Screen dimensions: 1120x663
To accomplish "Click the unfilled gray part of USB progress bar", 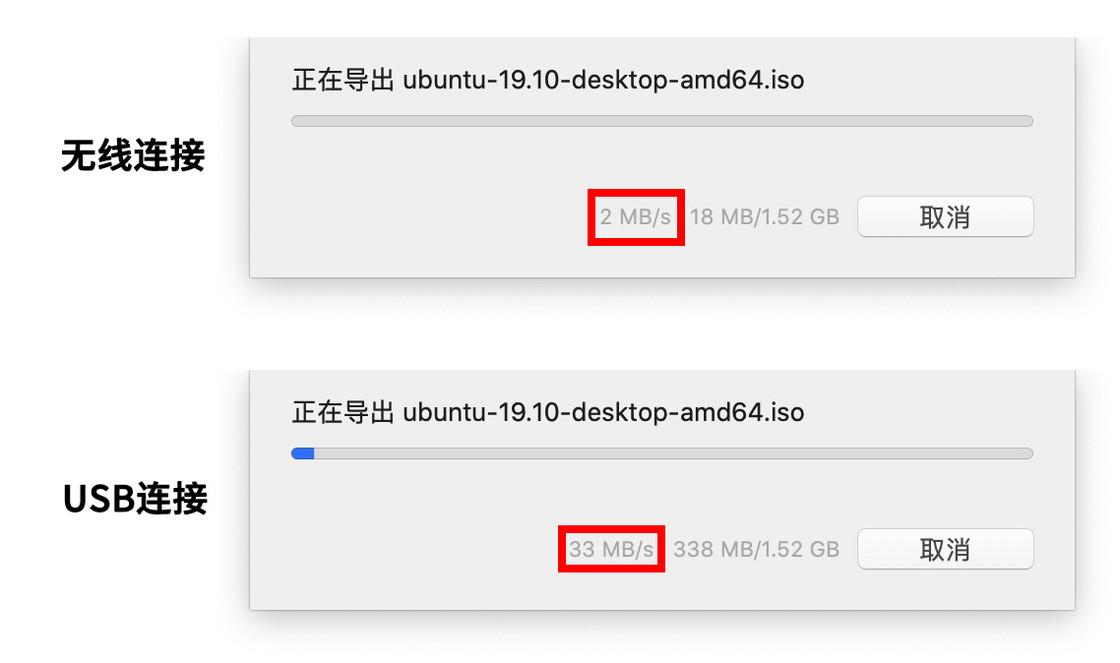I will point(672,453).
